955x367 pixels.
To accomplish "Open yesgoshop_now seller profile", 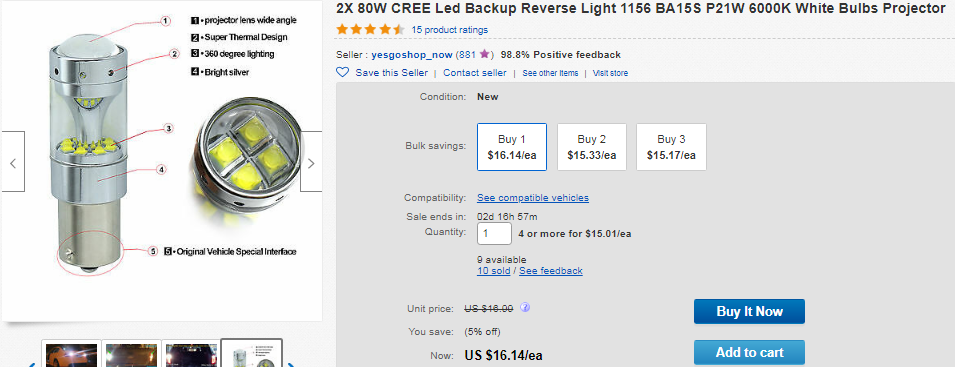I will 412,54.
